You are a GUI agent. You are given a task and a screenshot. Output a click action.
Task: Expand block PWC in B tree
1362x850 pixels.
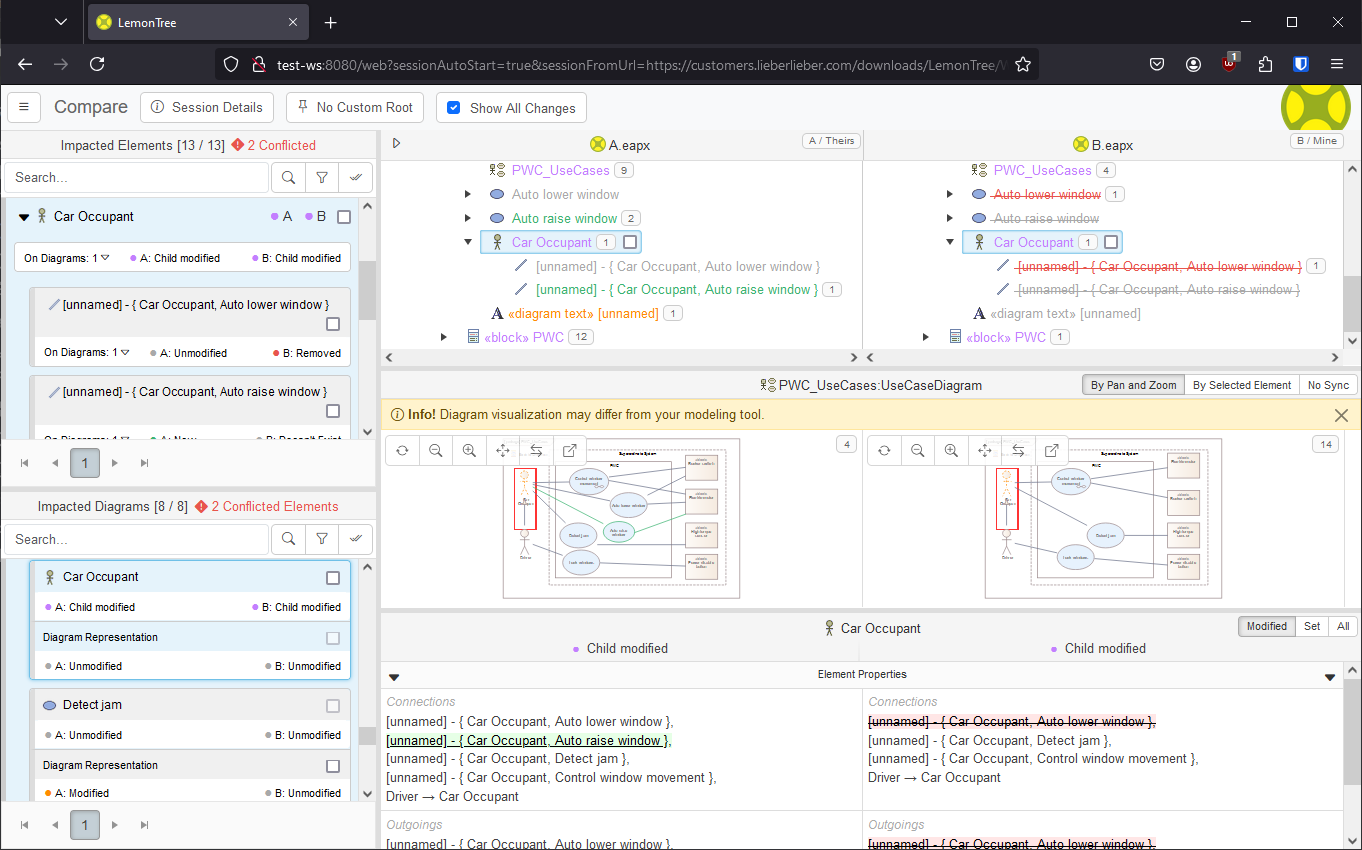pos(925,337)
